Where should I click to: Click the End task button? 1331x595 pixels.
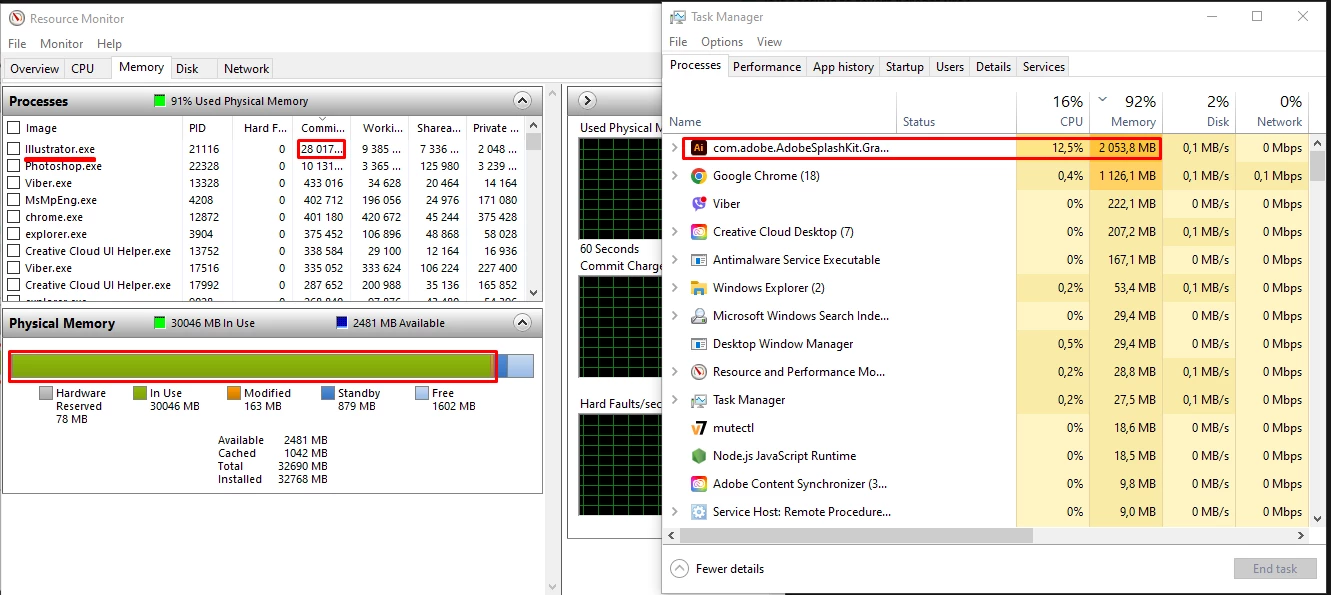[1275, 569]
